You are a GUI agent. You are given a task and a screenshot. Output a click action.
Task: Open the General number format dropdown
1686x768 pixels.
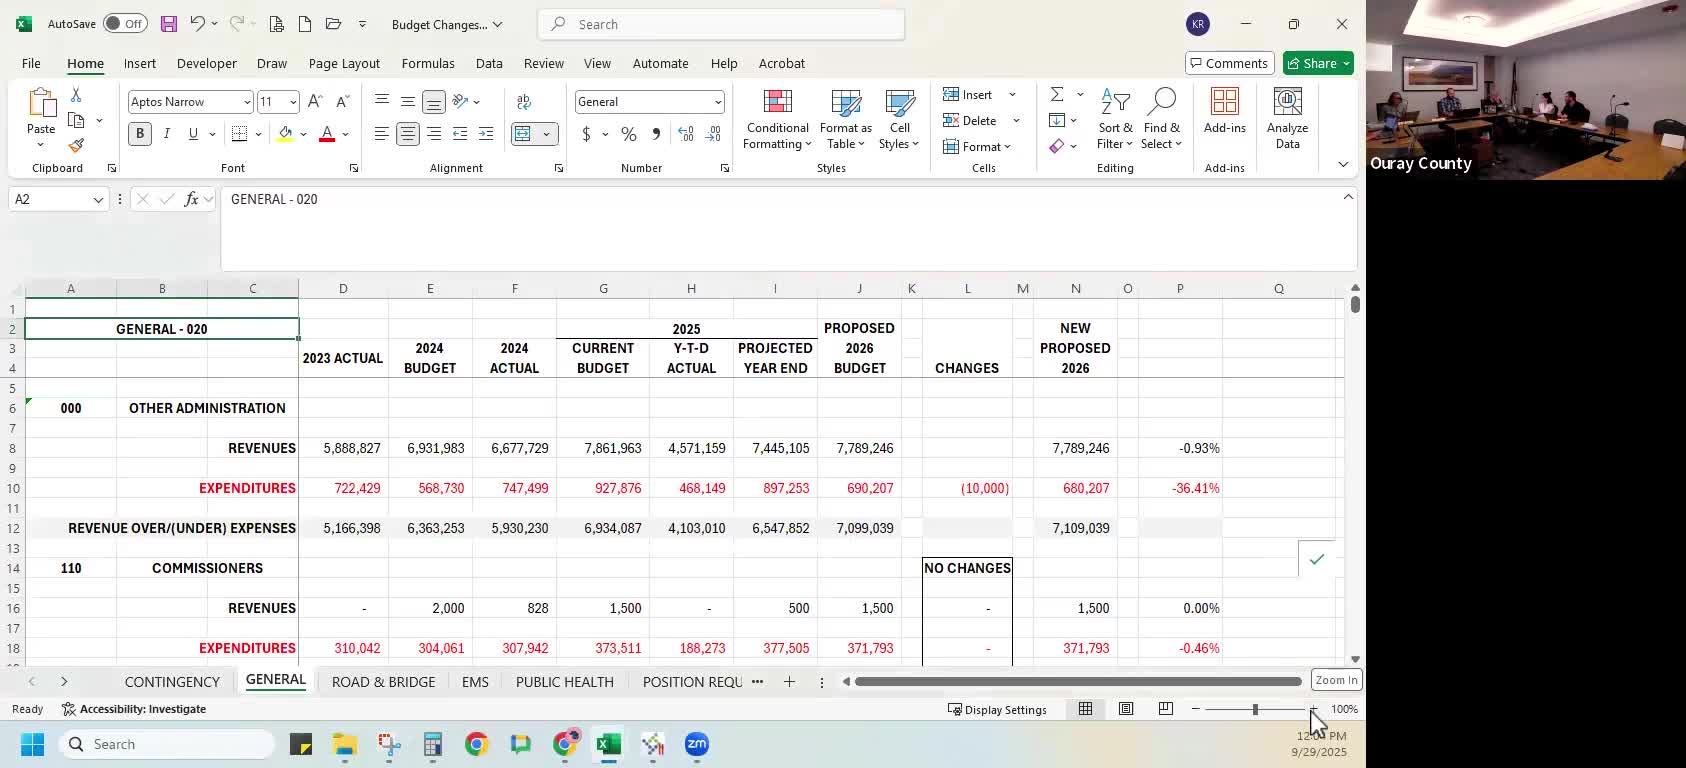click(717, 102)
